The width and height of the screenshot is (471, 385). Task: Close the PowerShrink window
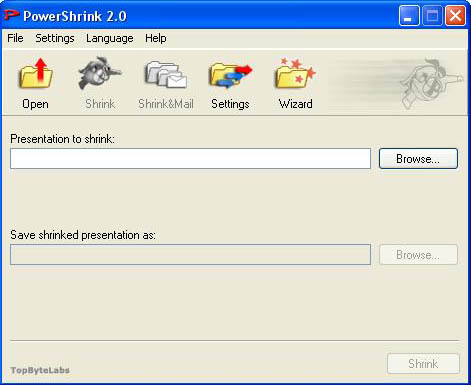click(455, 15)
